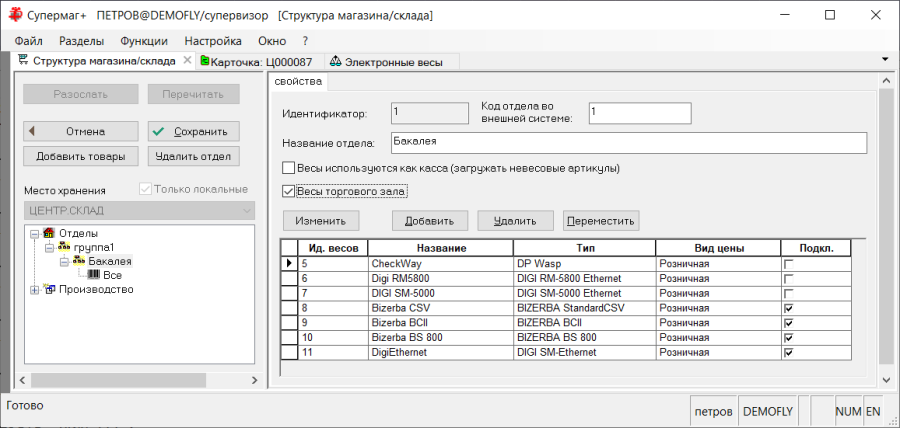The image size is (900, 428).
Task: Enable Подкл. checkbox for DIGI SM-5000 row
Action: 789,293
